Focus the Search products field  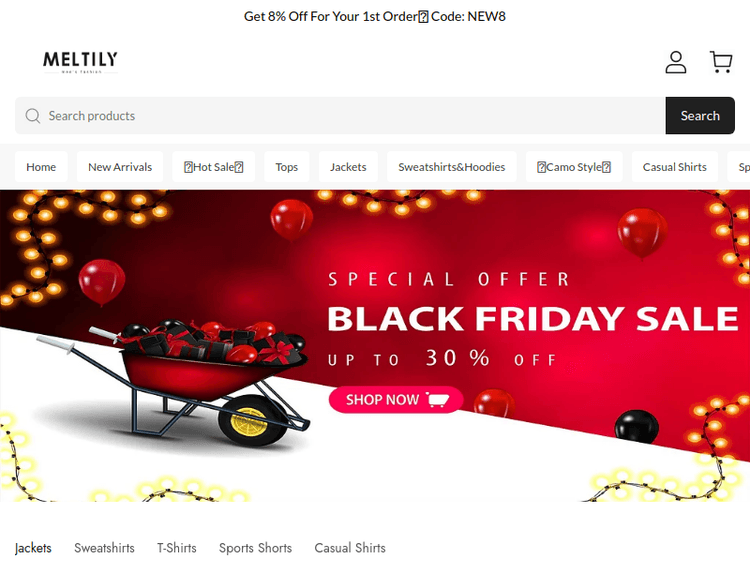click(x=340, y=116)
